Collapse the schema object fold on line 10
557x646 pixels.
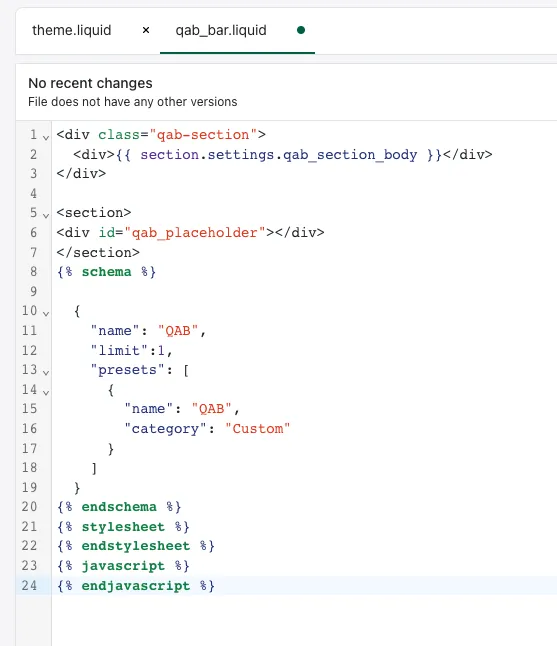click(46, 313)
